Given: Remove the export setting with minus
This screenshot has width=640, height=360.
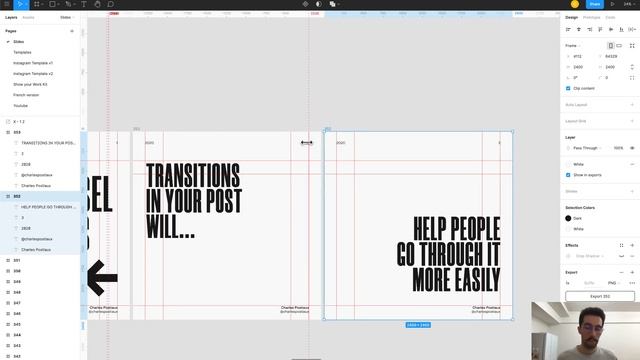Looking at the screenshot, I should (621, 272).
